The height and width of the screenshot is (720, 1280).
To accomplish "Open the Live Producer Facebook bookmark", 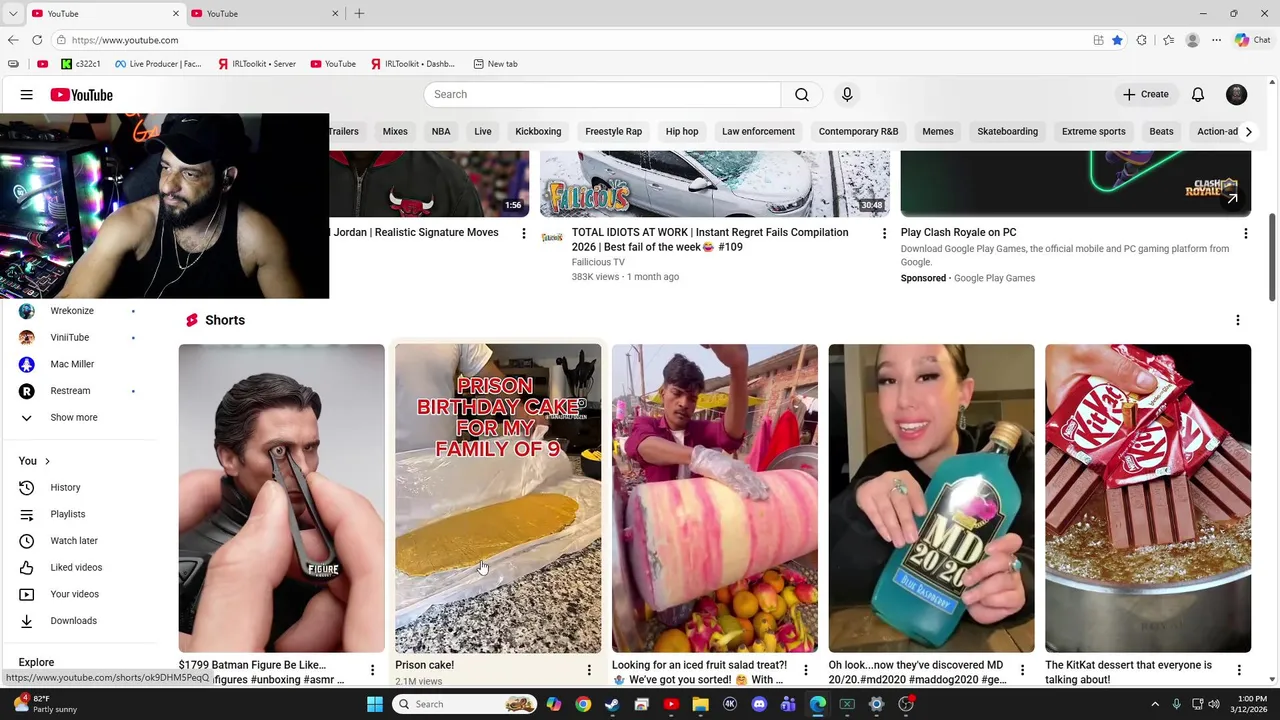I will coord(158,64).
